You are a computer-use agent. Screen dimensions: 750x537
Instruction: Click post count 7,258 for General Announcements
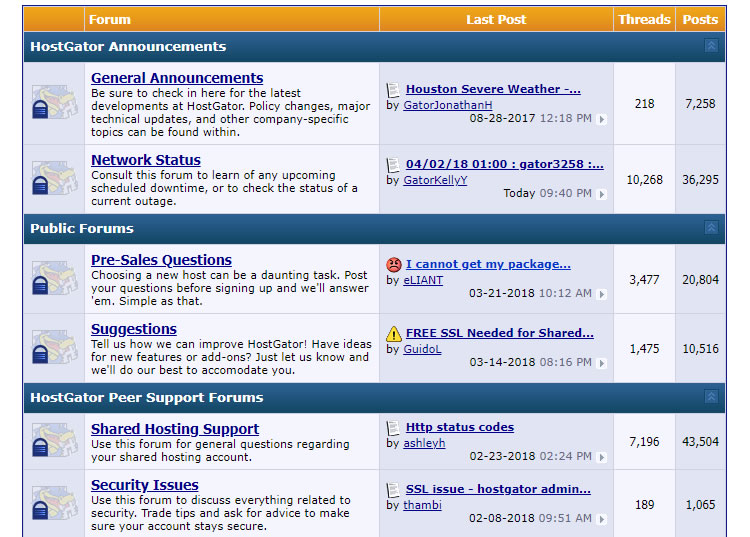point(700,104)
